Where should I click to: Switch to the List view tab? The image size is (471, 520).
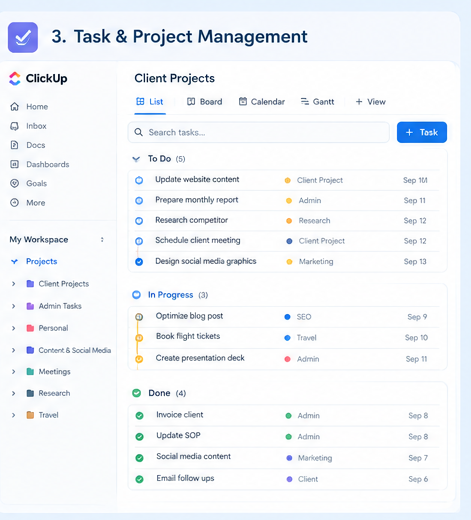150,102
